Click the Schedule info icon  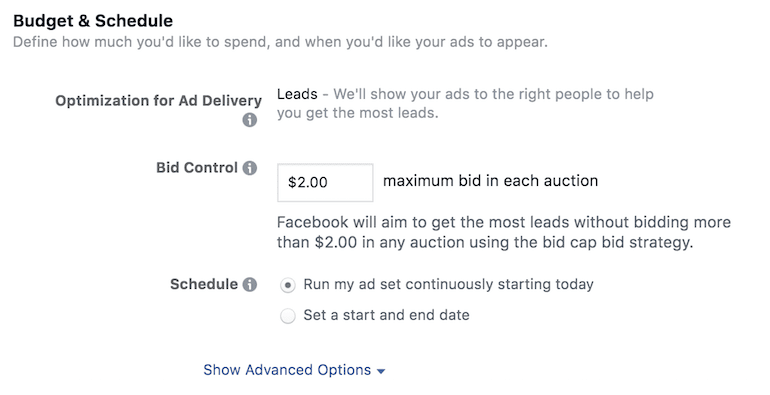tap(249, 284)
